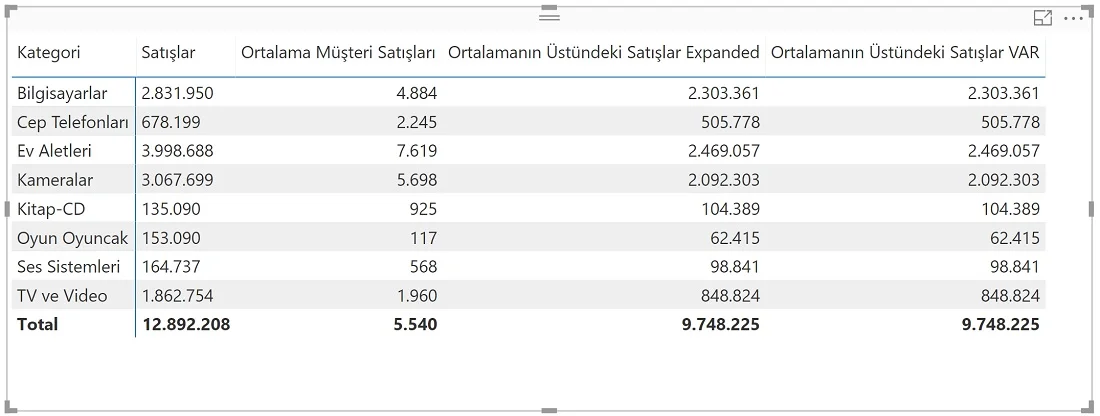Viewport: 1100px width, 416px height.
Task: Click the Ortalamanın Üstündeki Satışlar Expanded header
Action: pos(603,52)
